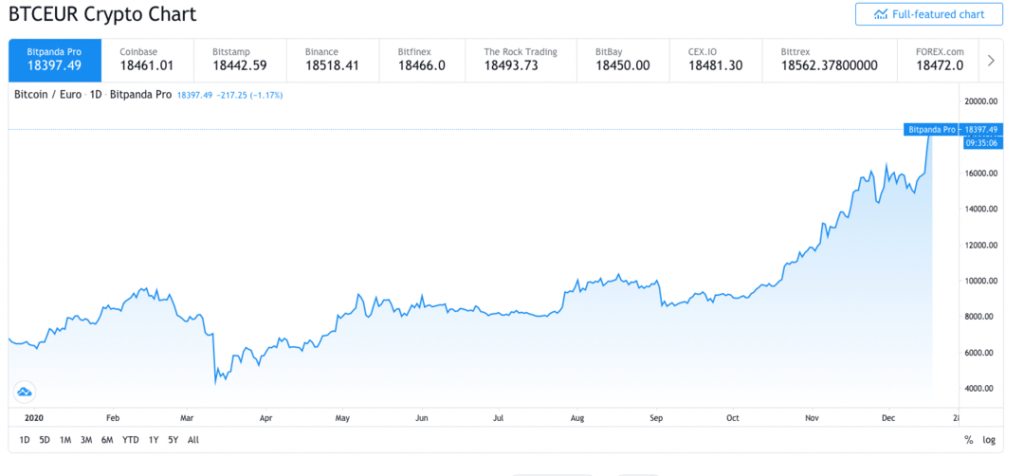The width and height of the screenshot is (1024, 476).
Task: Select the BitBay exchange tab
Action: 623,60
